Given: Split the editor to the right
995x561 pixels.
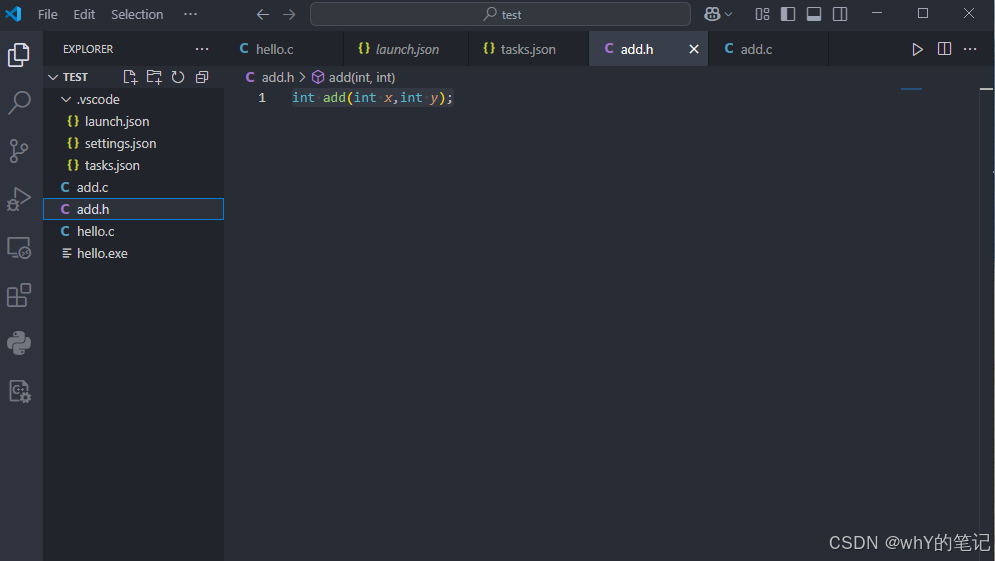Looking at the screenshot, I should 944,49.
